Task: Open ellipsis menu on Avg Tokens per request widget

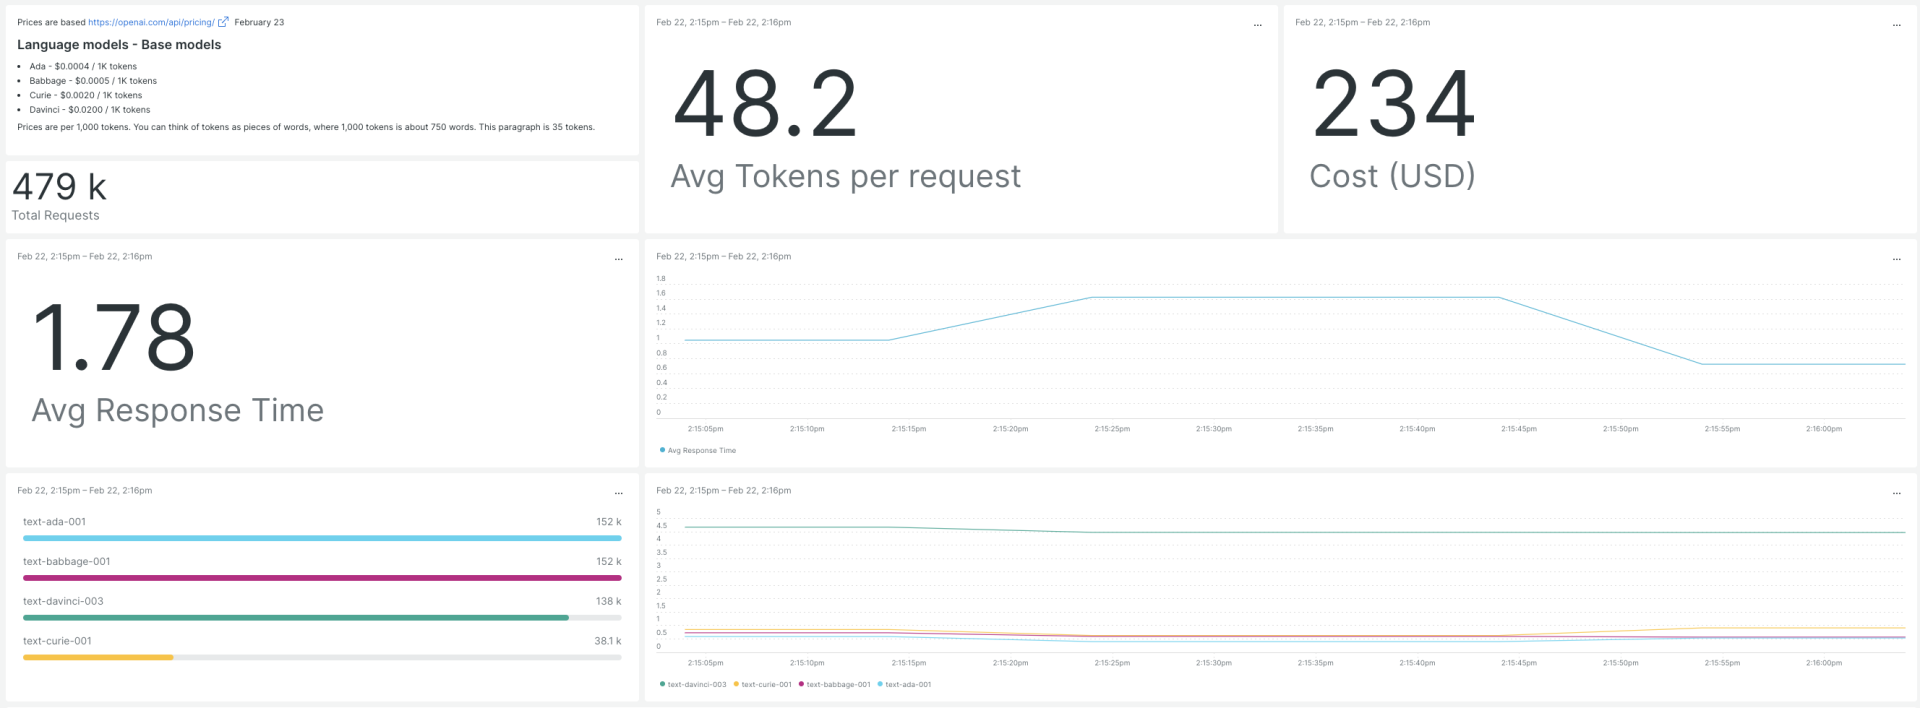Action: click(x=1257, y=24)
